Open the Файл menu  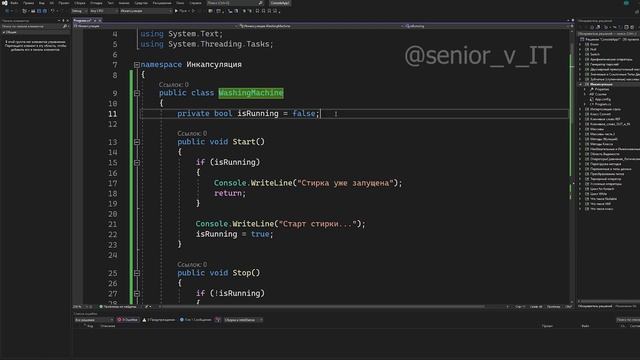point(14,3)
